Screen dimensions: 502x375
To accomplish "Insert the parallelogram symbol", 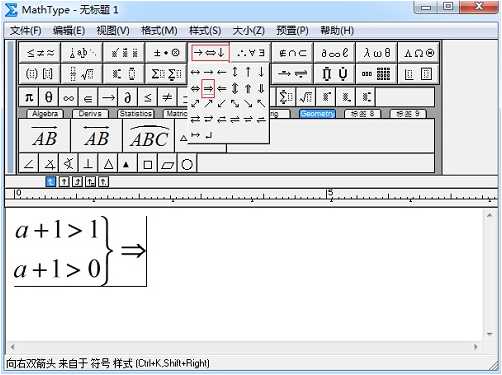I will coord(167,164).
